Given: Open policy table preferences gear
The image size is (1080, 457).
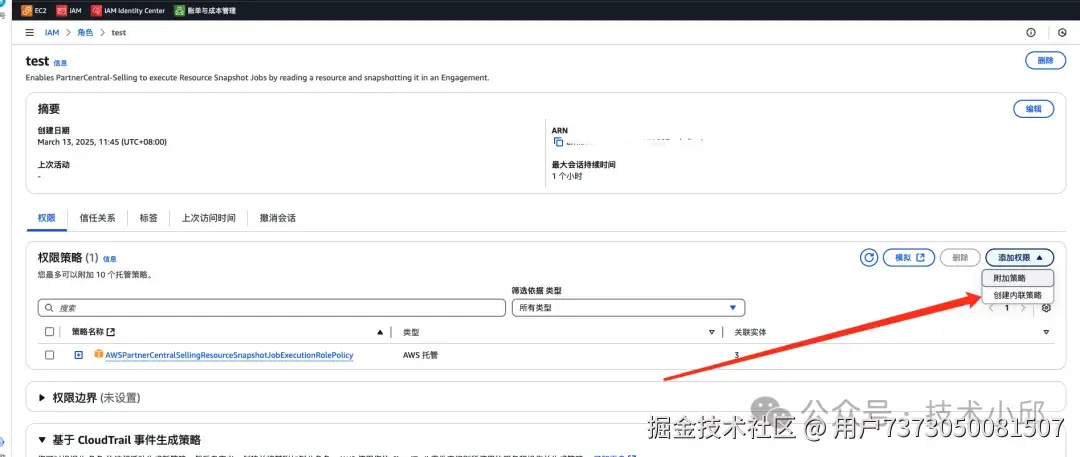Looking at the screenshot, I should click(1046, 308).
